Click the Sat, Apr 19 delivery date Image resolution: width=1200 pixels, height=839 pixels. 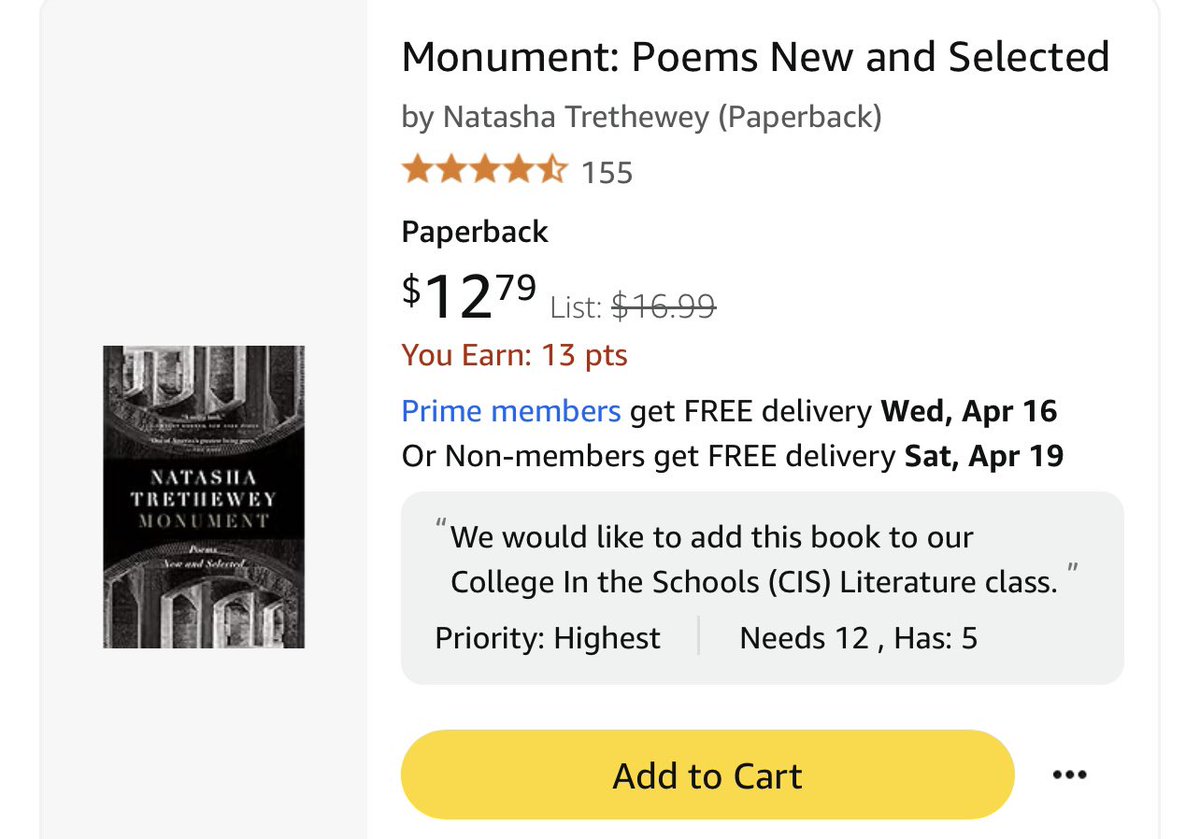(x=984, y=457)
